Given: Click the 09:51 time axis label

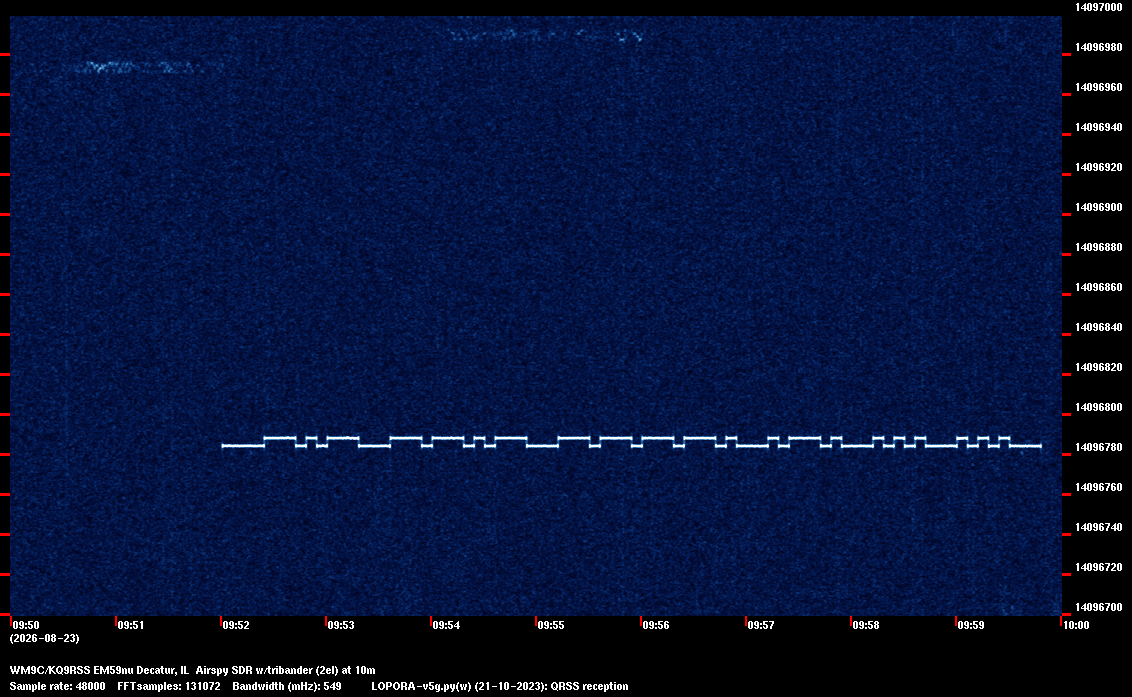Looking at the screenshot, I should tap(131, 625).
